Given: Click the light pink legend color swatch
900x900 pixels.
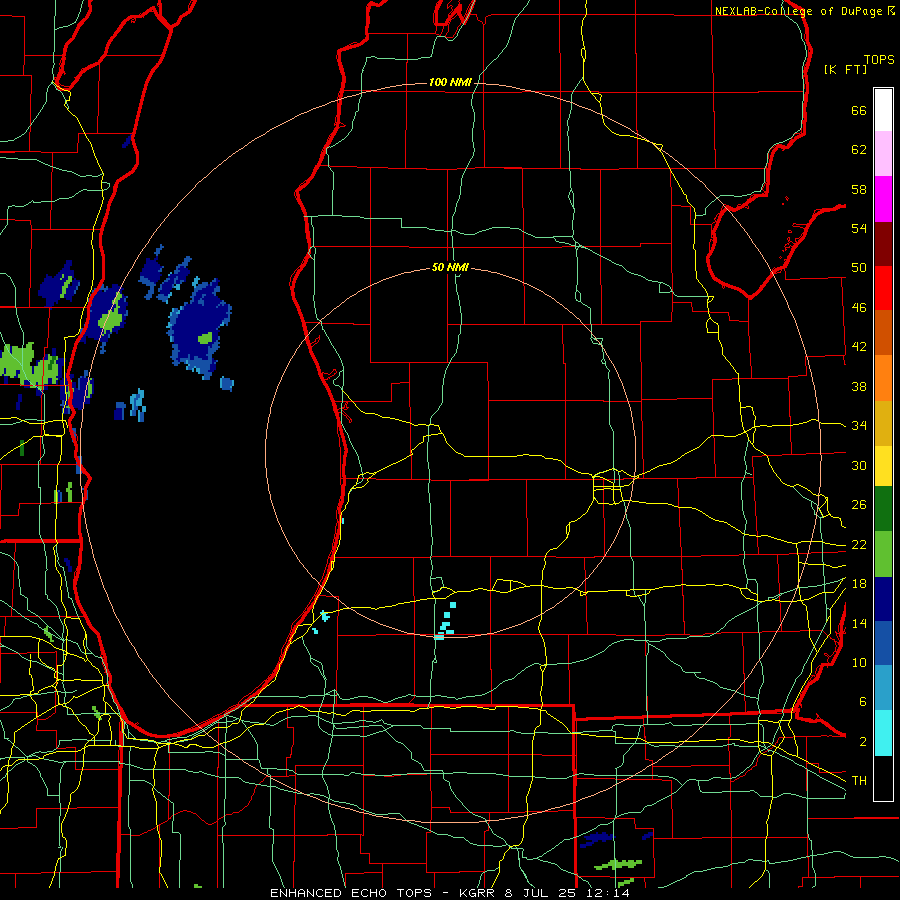Looking at the screenshot, I should coord(883,154).
